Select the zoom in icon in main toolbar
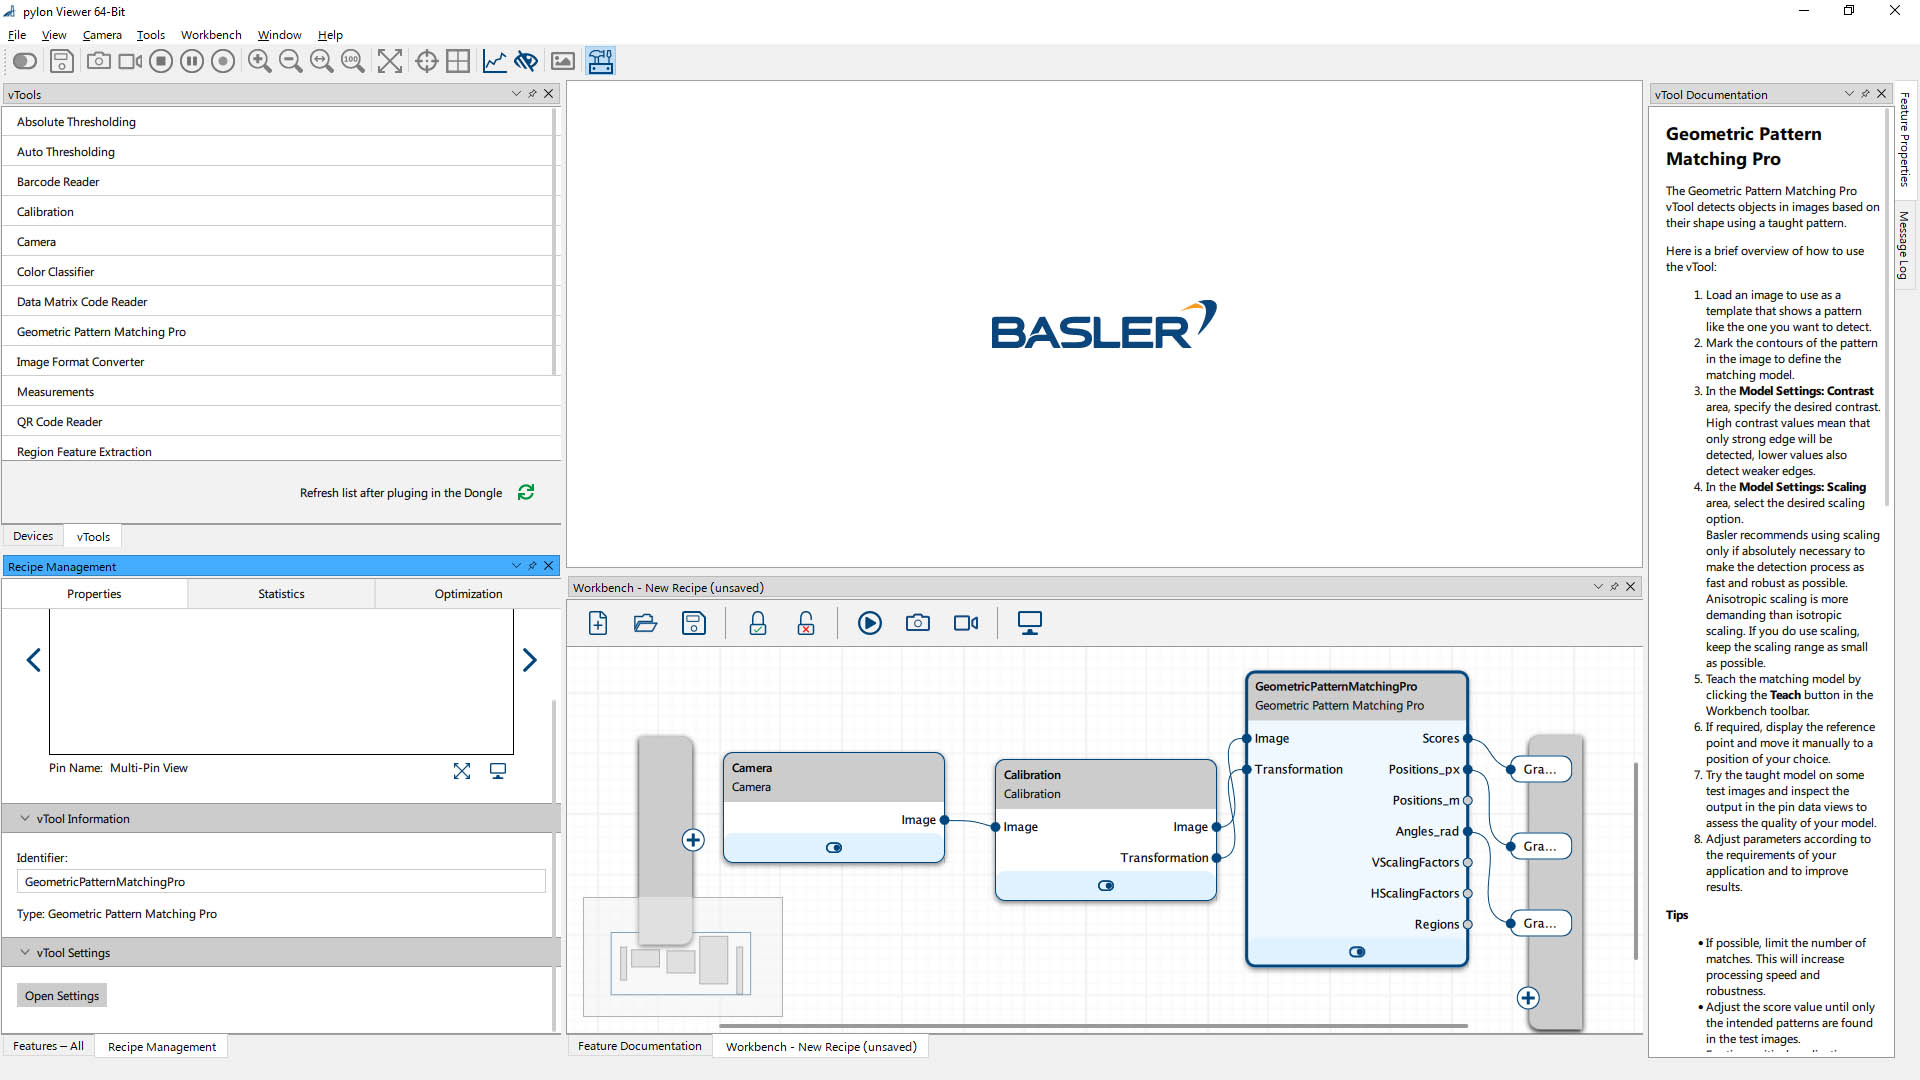Screen dimensions: 1920x1080 tap(260, 61)
